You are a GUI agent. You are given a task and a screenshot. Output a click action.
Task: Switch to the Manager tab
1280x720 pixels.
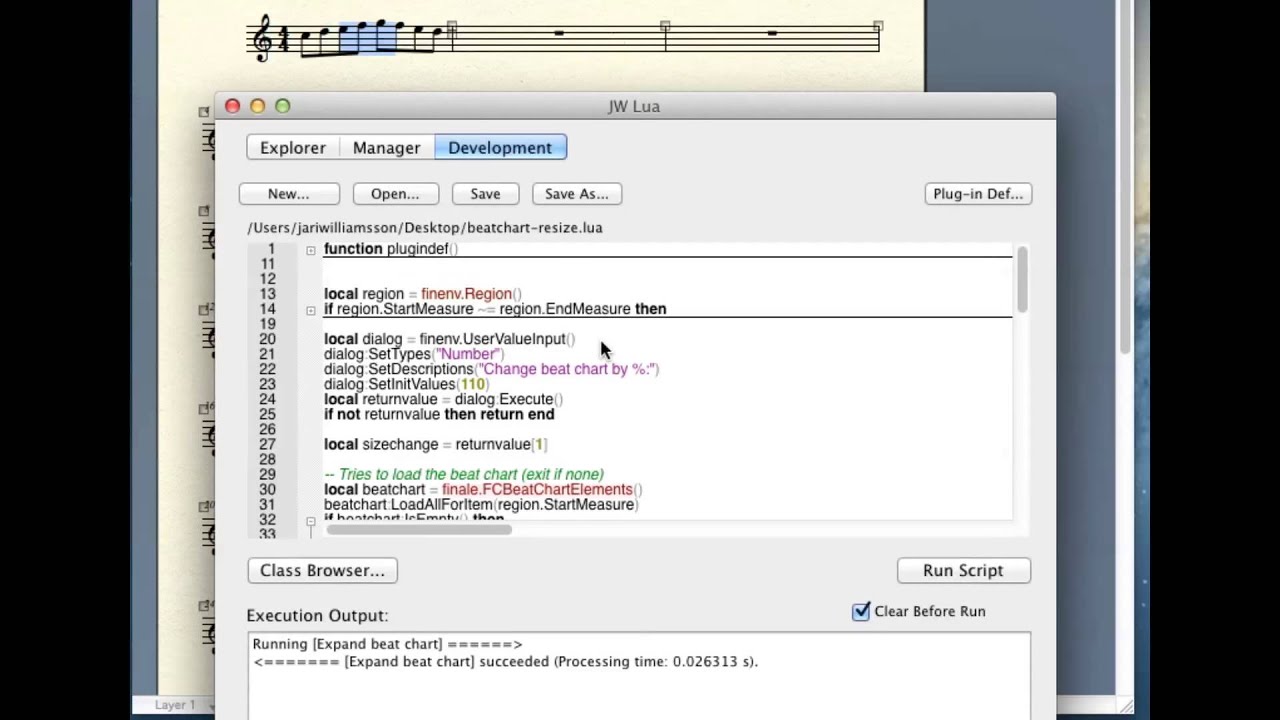pos(386,147)
